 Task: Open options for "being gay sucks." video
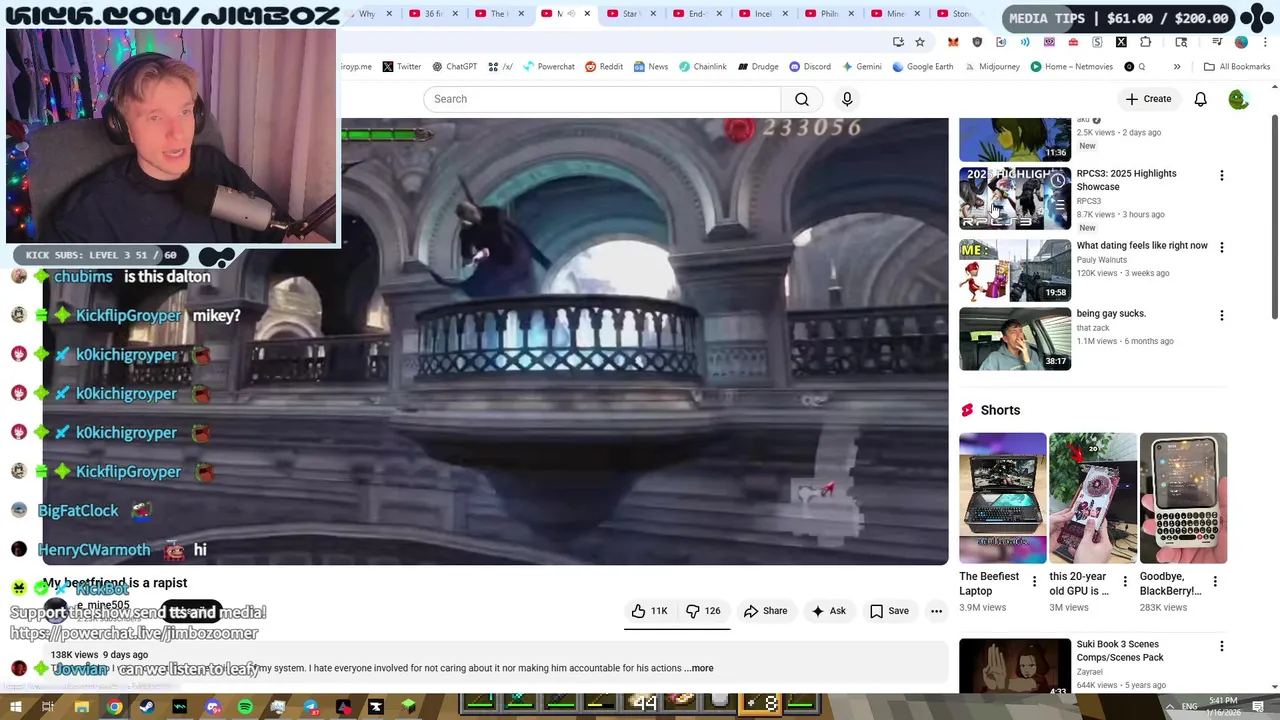pos(1221,315)
